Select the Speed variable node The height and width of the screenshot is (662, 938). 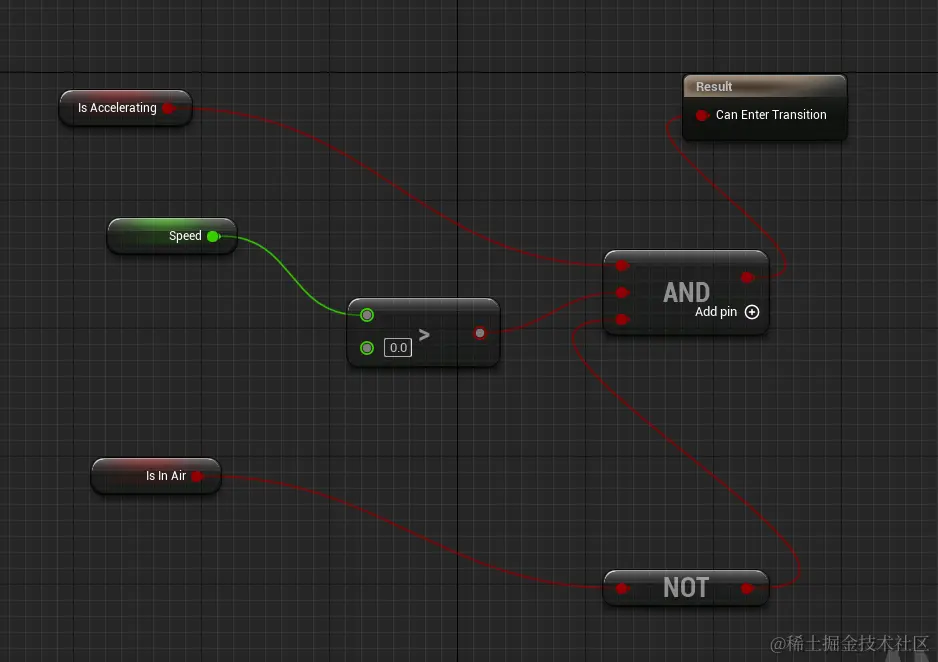pyautogui.click(x=172, y=236)
